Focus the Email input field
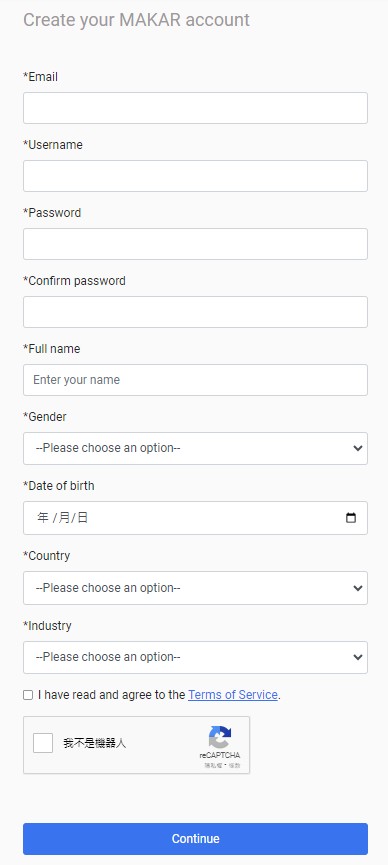The image size is (388, 865). (x=195, y=108)
